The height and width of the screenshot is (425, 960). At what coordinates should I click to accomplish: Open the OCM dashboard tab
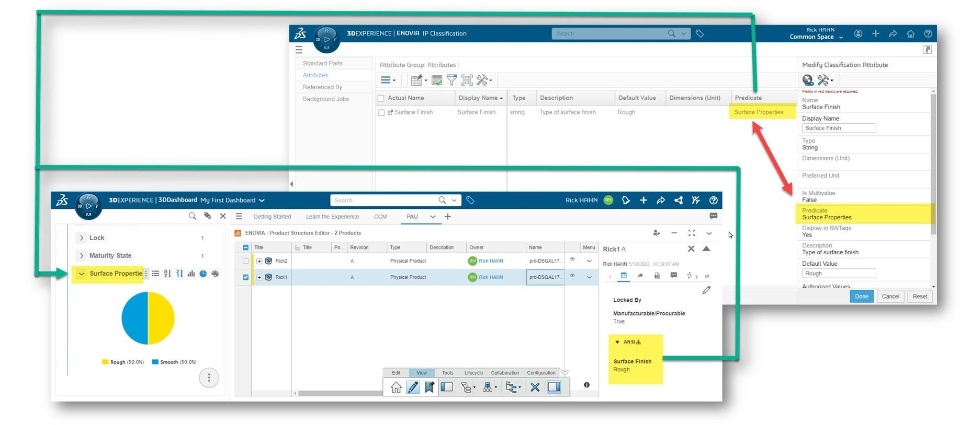380,217
